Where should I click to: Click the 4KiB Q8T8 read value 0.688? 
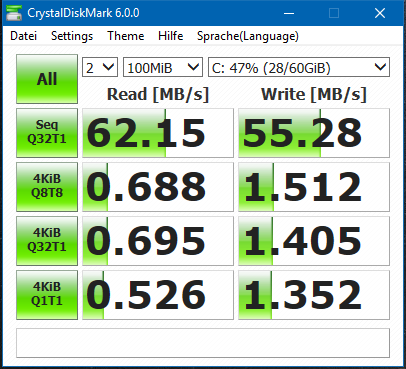(158, 187)
